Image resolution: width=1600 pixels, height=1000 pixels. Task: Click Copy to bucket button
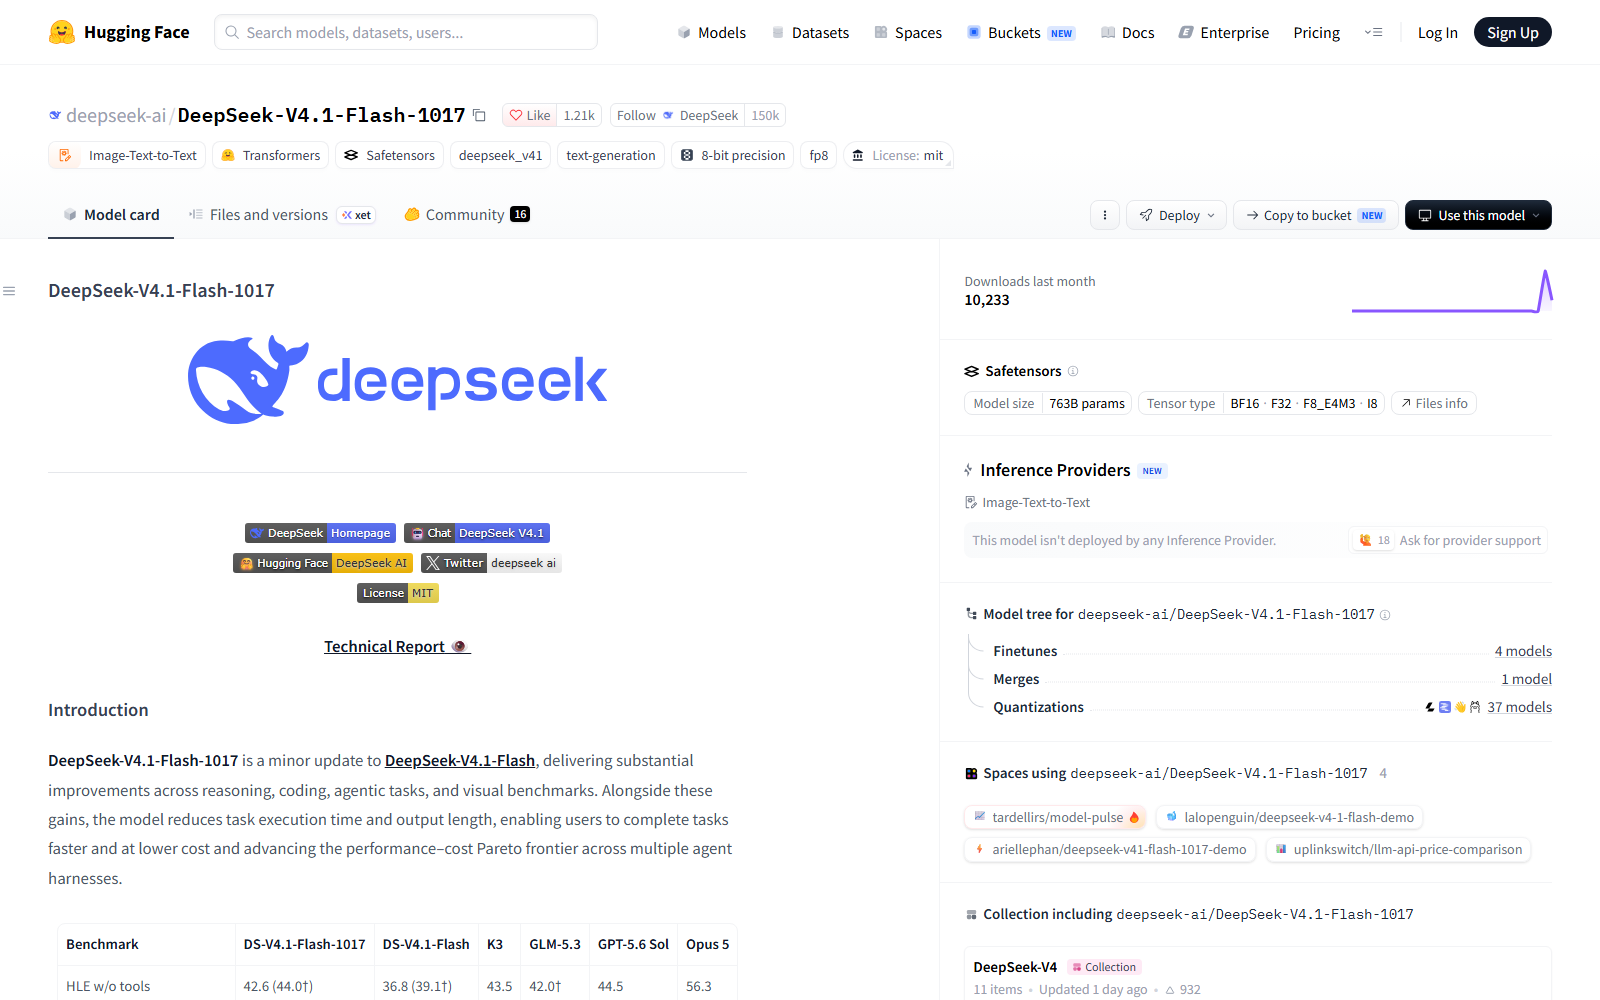(1315, 215)
